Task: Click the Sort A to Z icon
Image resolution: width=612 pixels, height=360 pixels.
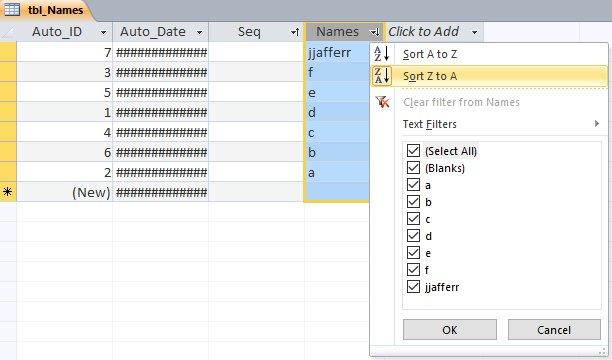Action: (x=382, y=54)
